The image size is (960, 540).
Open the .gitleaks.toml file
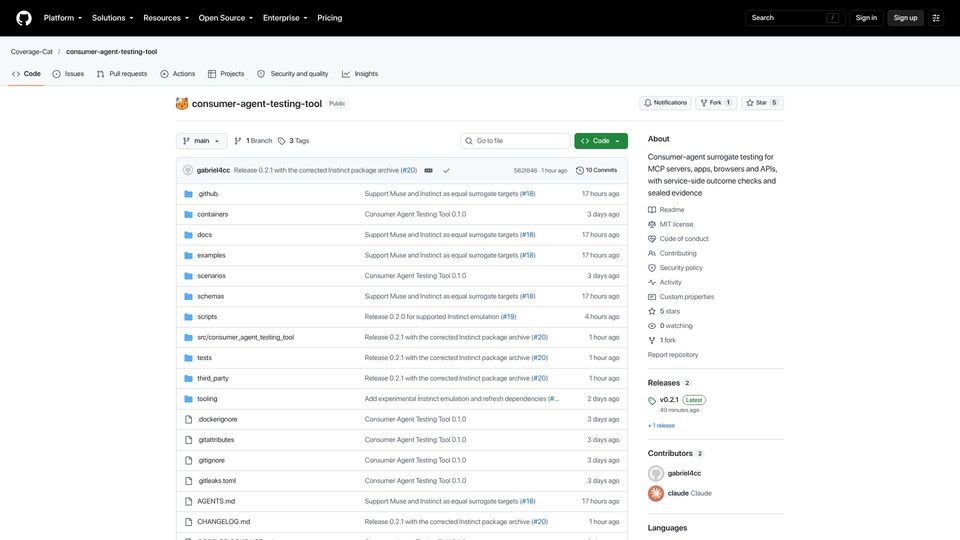tap(217, 481)
